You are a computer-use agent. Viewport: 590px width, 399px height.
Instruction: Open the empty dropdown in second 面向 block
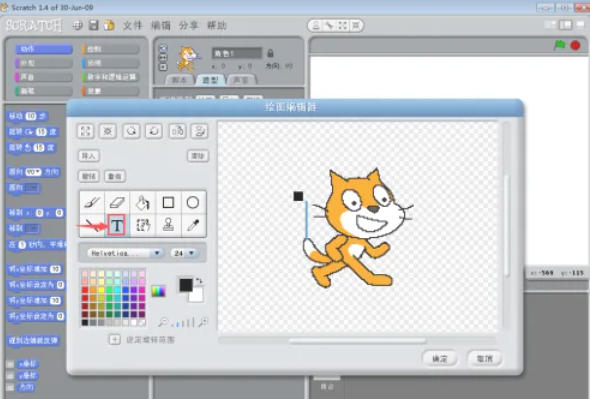pos(32,187)
